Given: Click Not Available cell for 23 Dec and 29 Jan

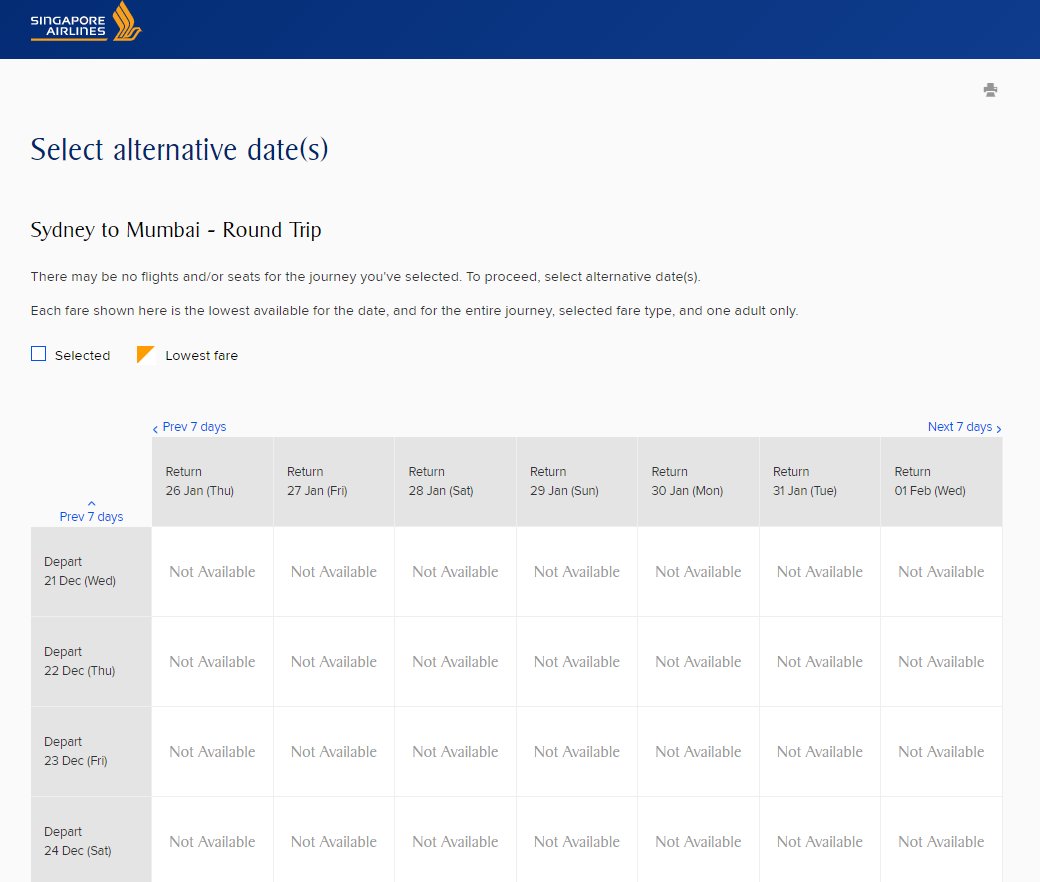Looking at the screenshot, I should point(576,751).
